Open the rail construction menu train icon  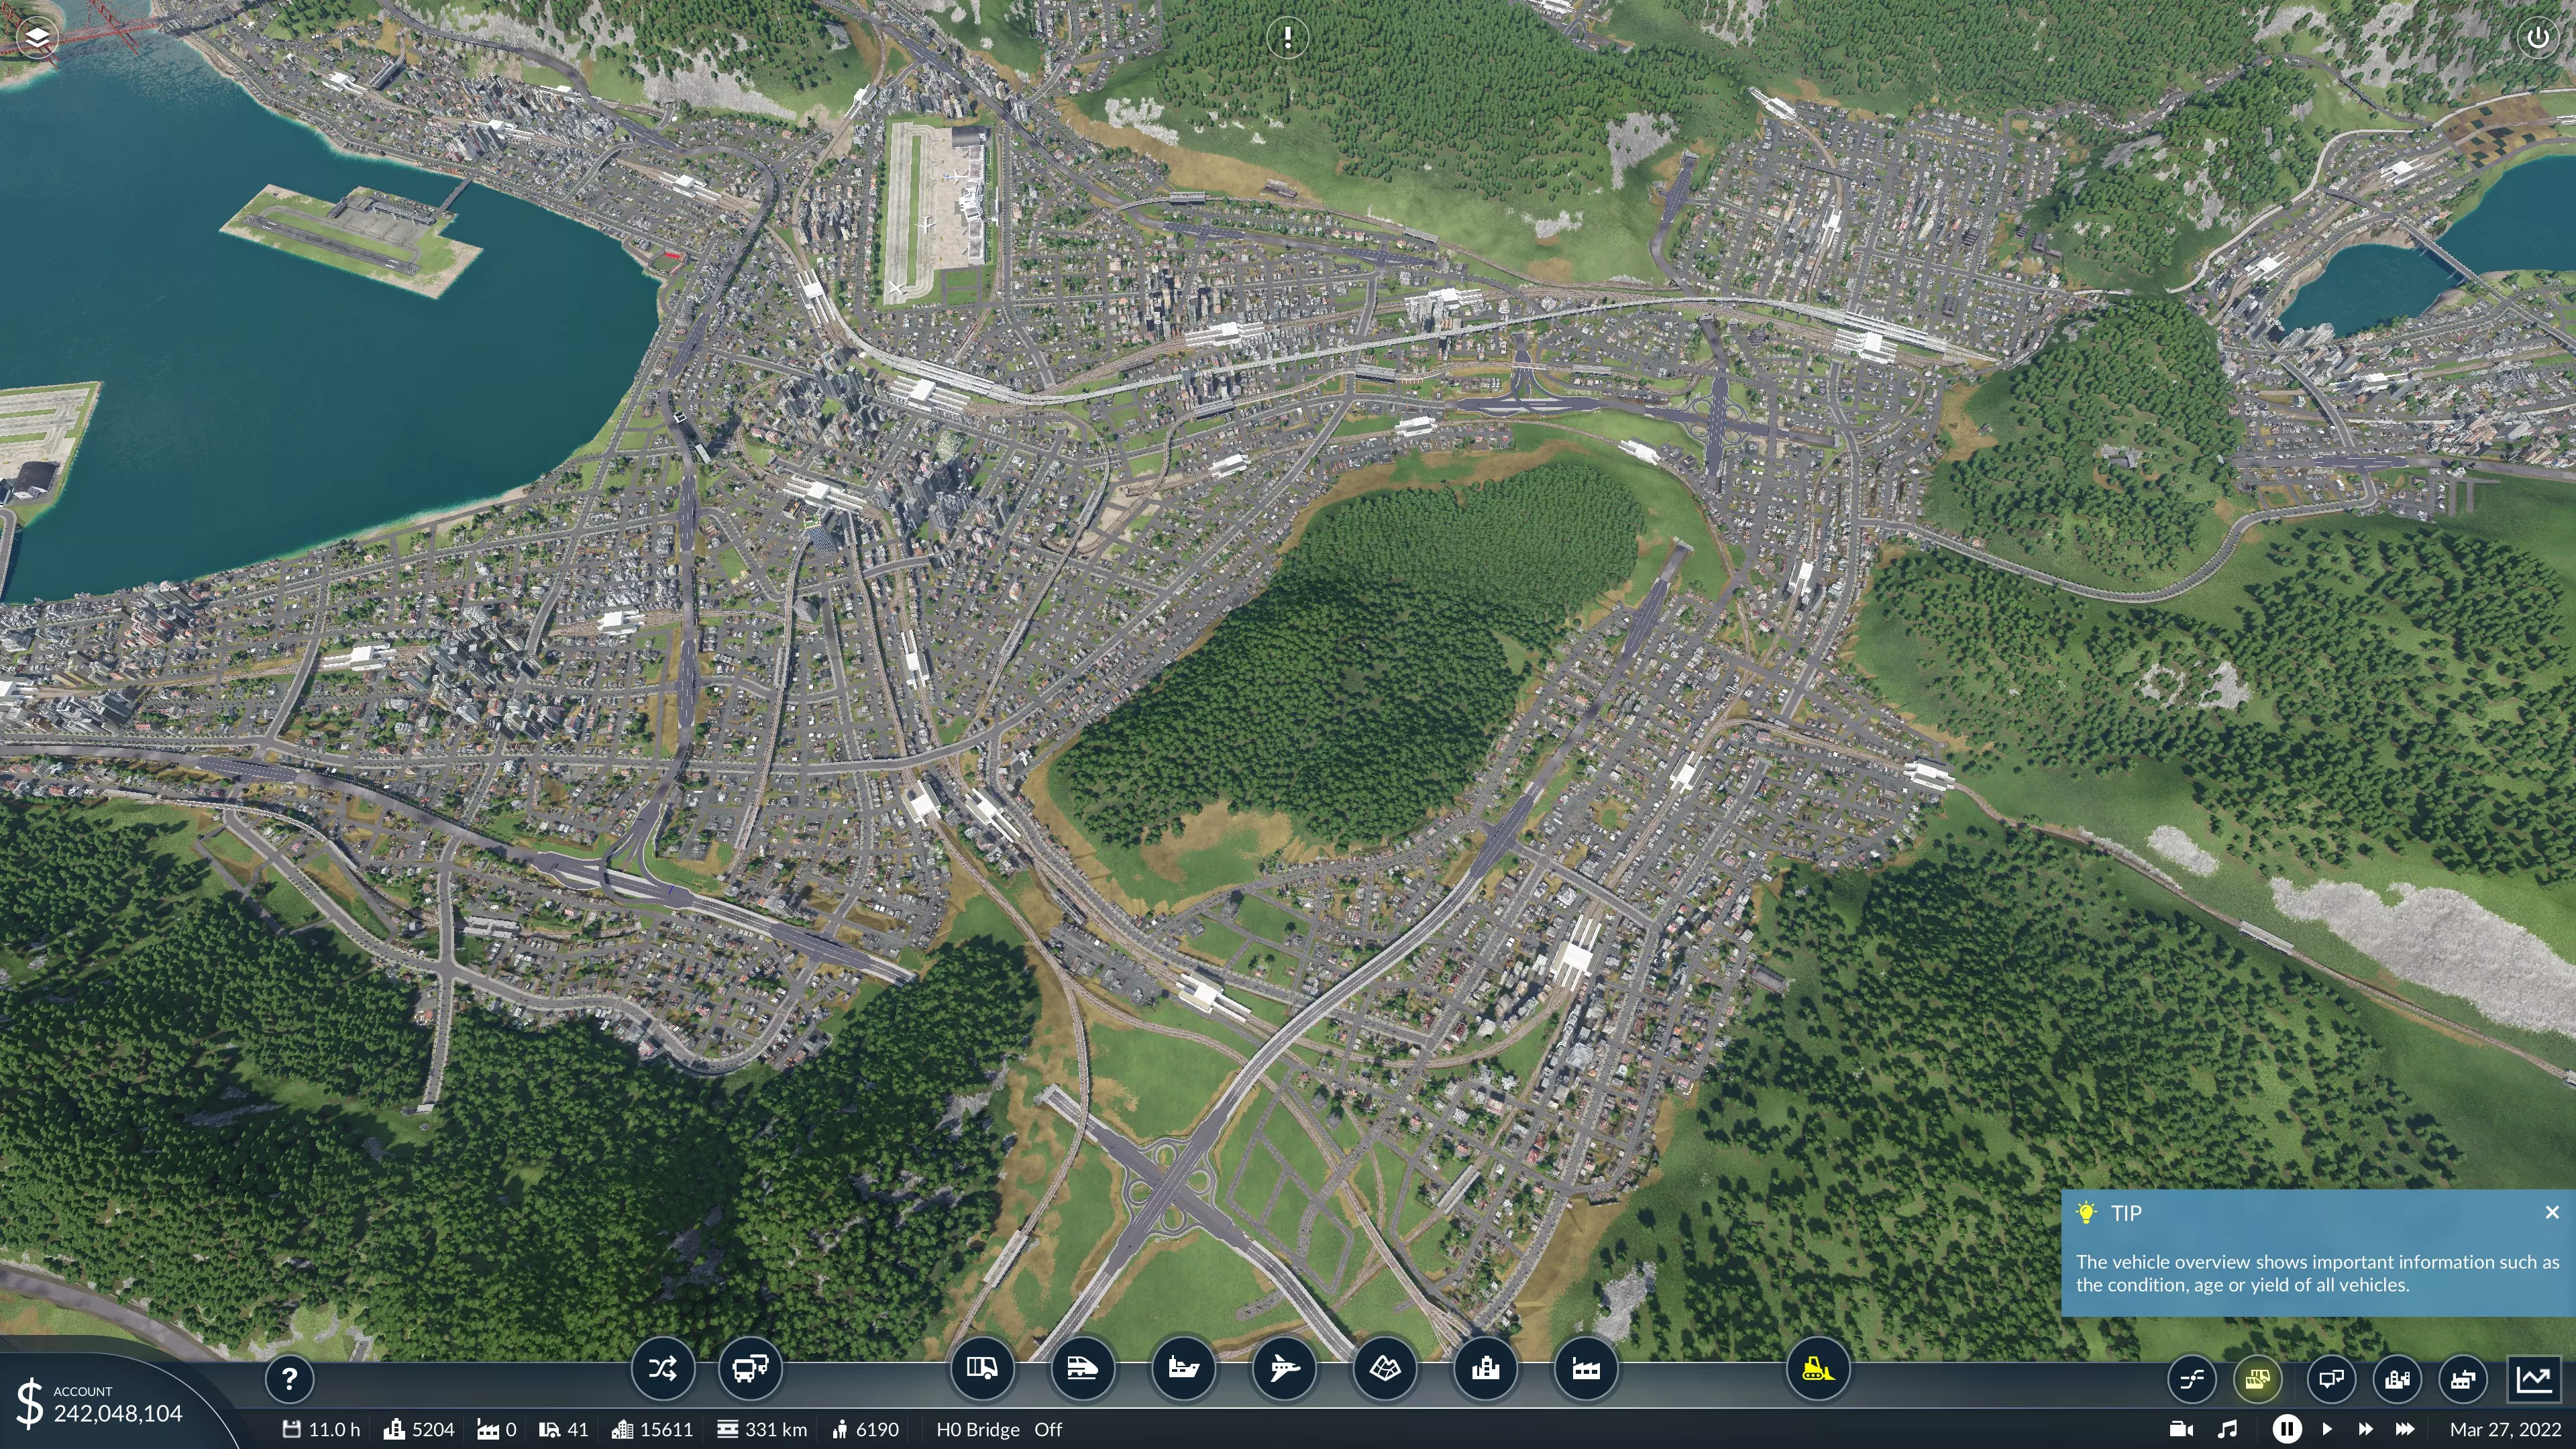pyautogui.click(x=1082, y=1368)
